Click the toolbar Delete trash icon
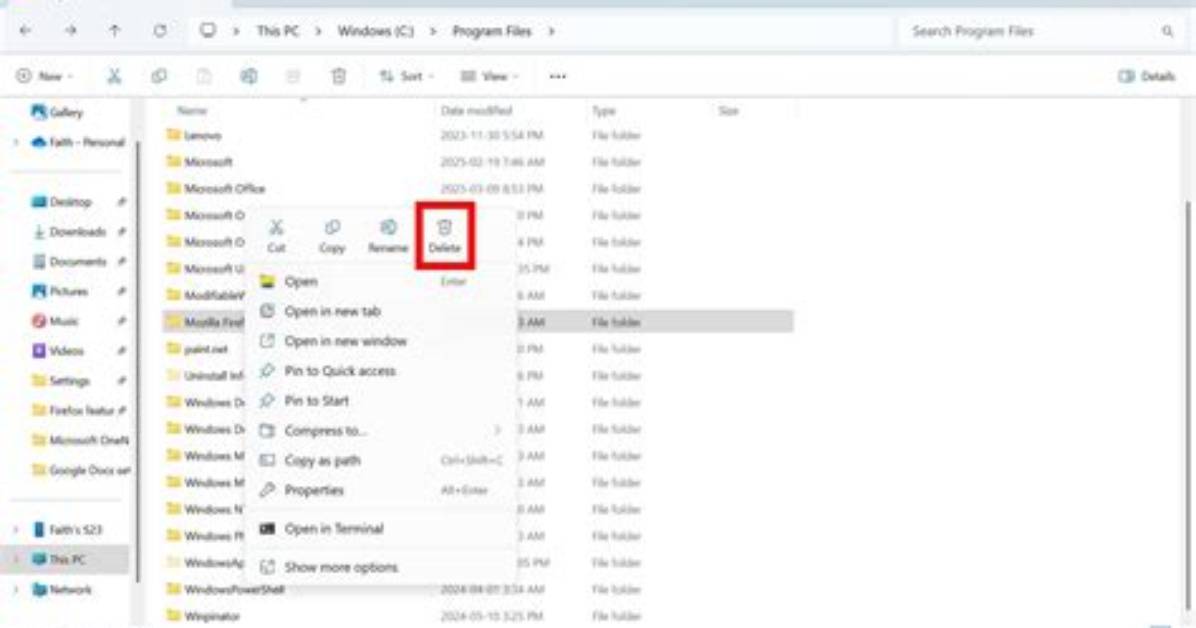The width and height of the screenshot is (1196, 628). [339, 76]
